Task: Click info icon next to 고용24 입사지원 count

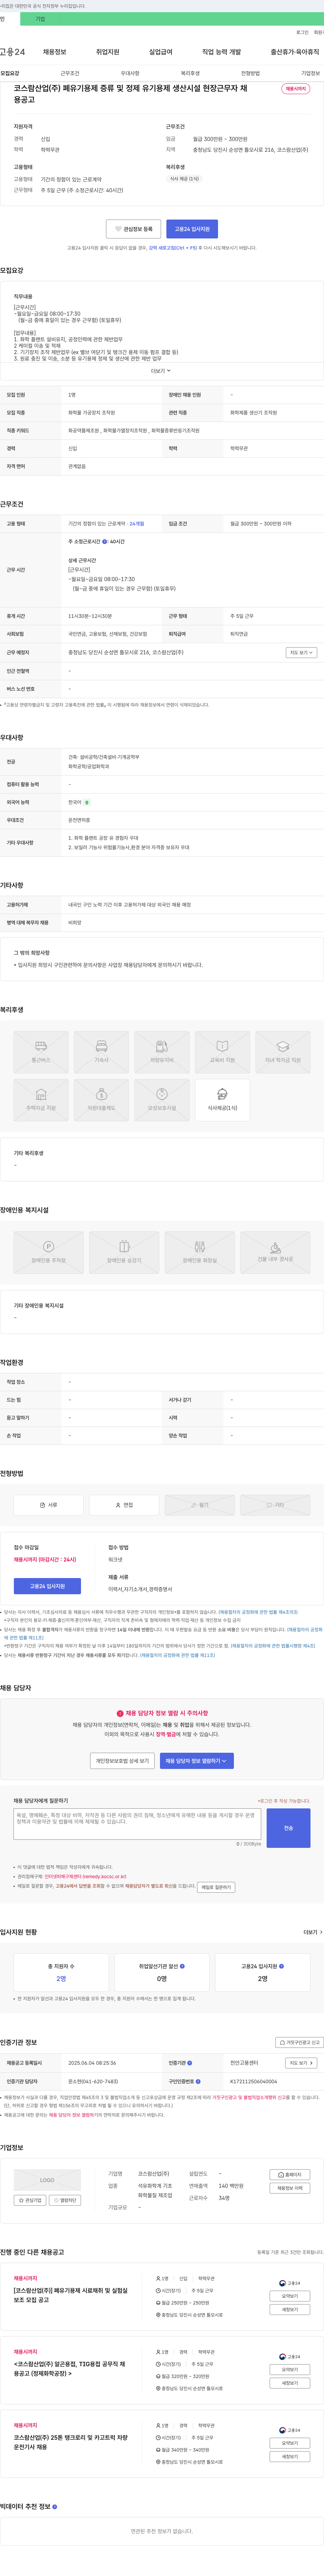Action: (281, 1966)
